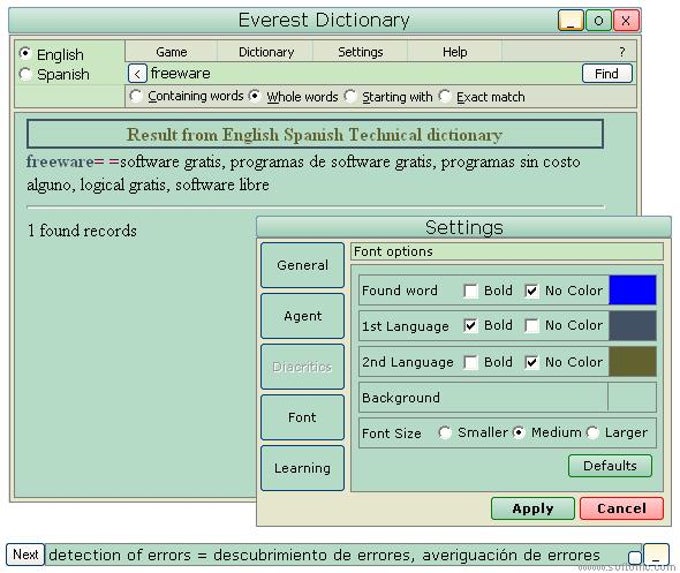Click the small square icon on the bottom bar

point(634,557)
